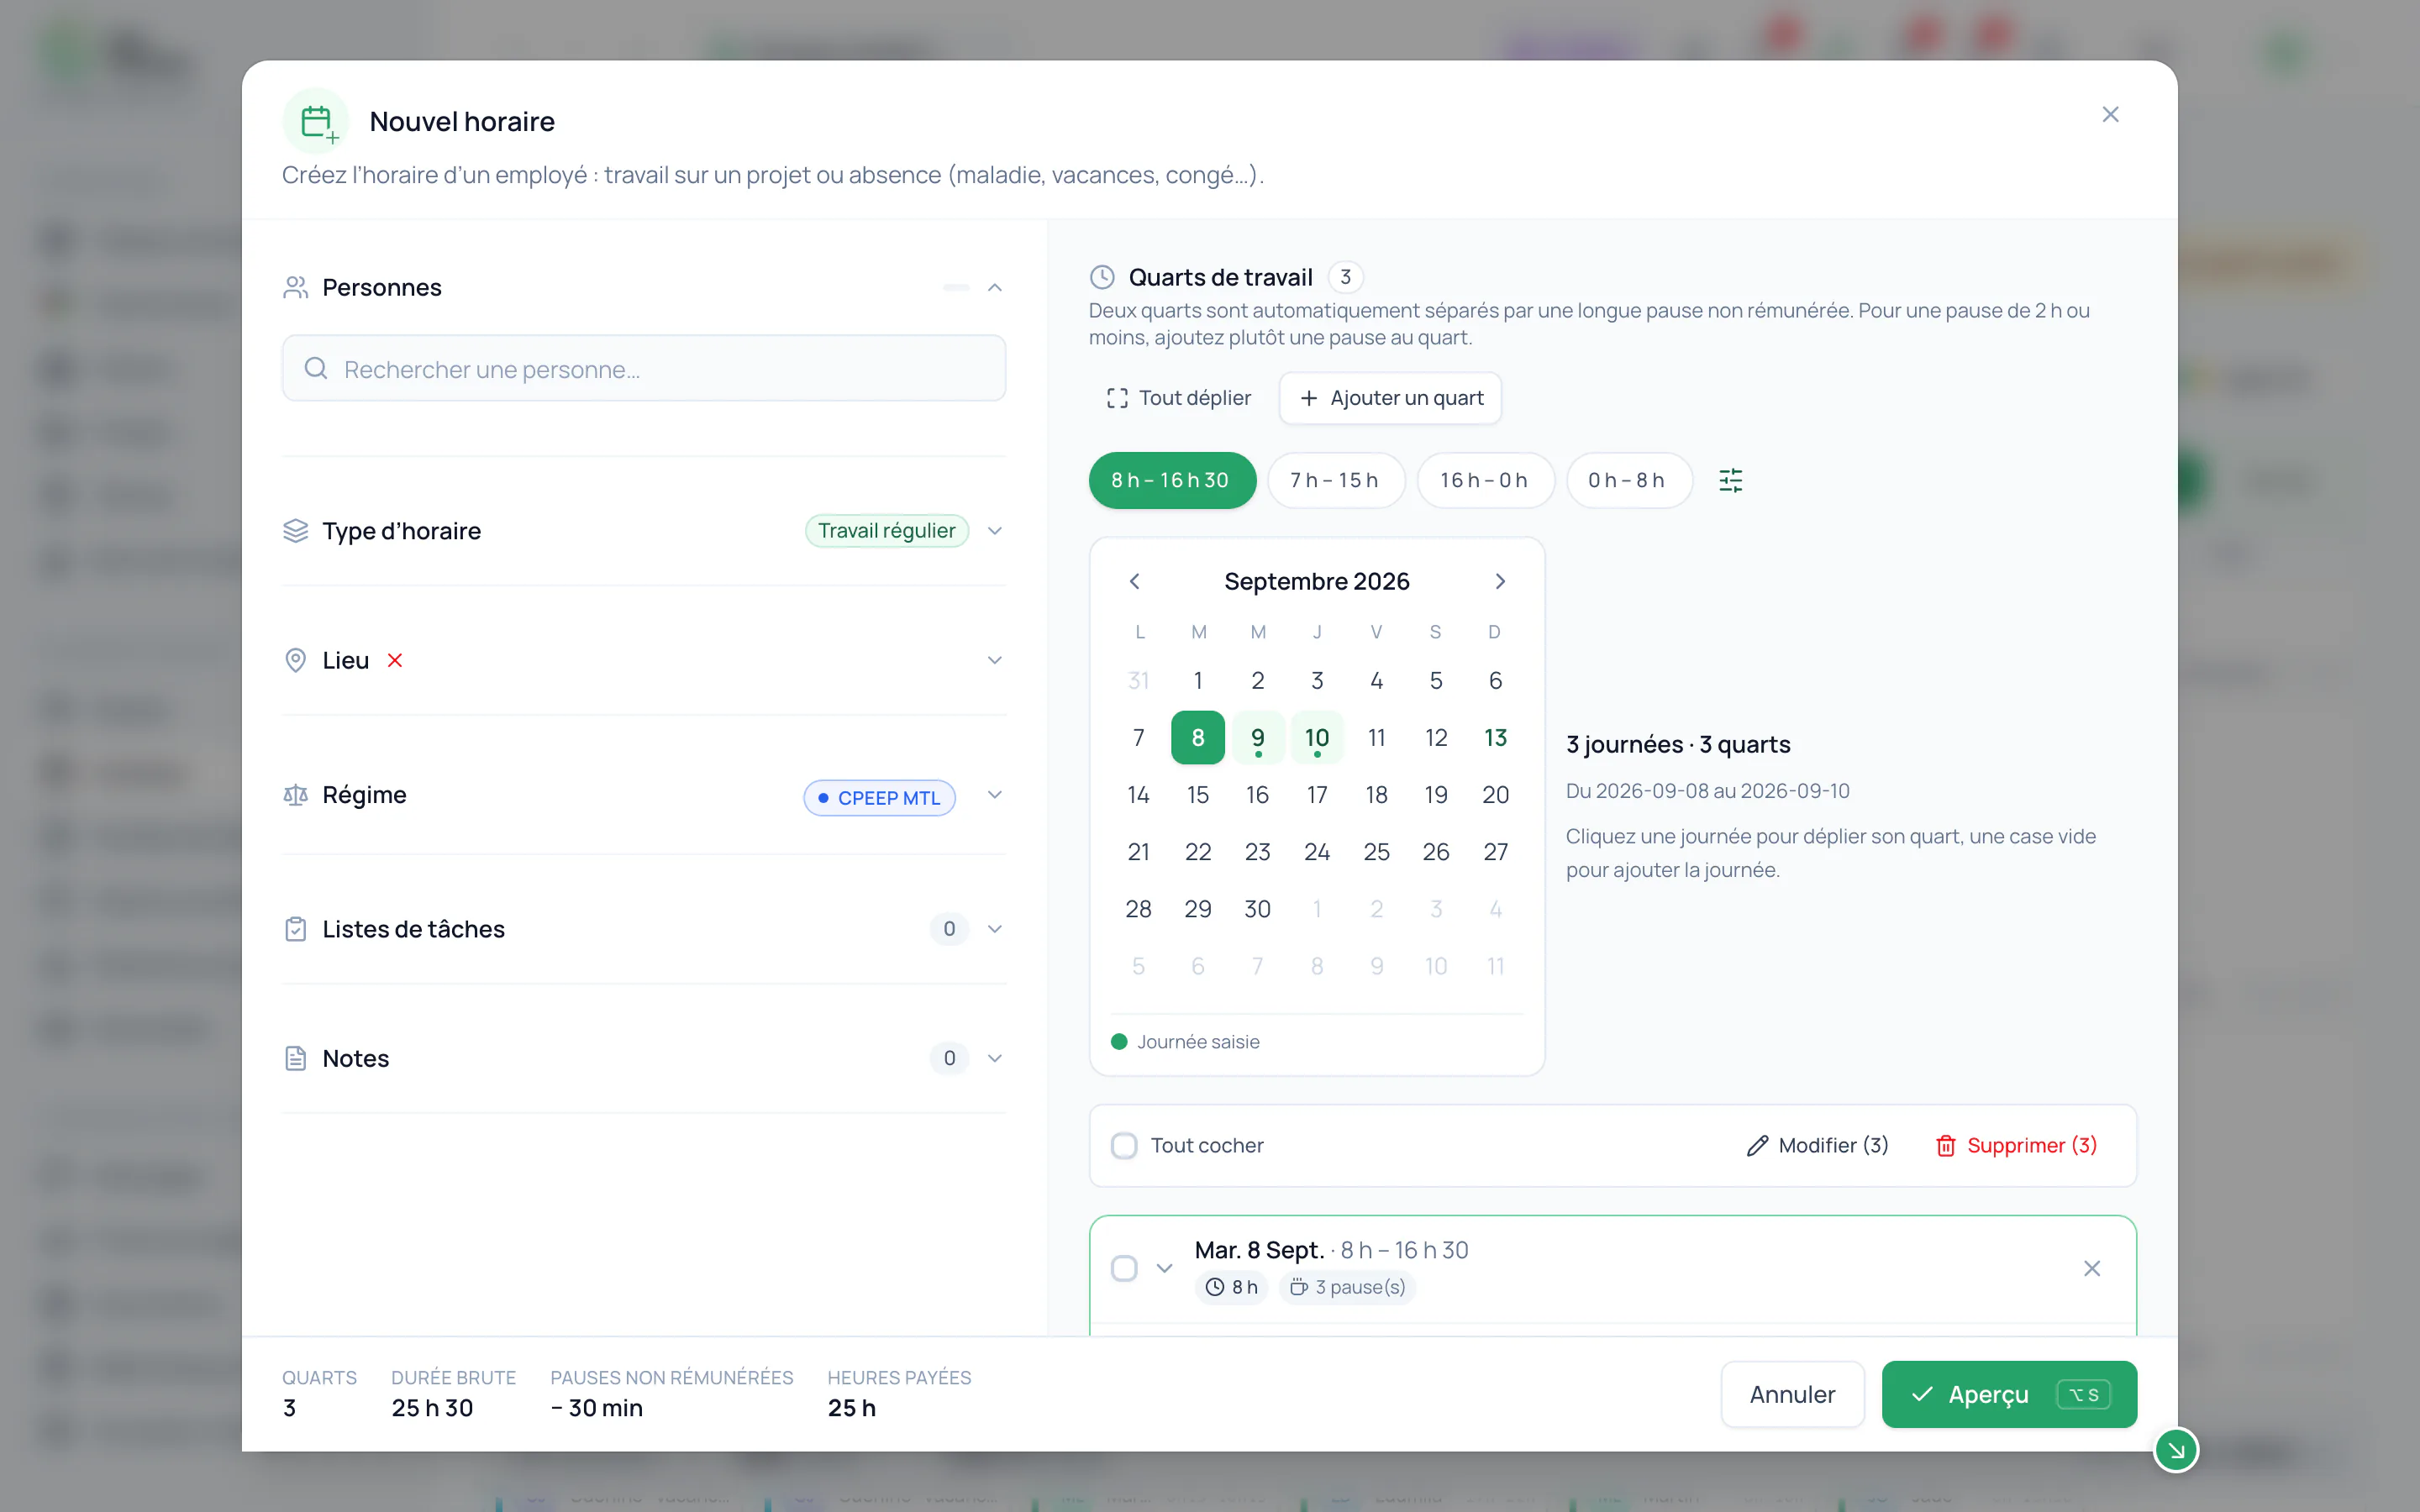Select September 9 in the calendar
The height and width of the screenshot is (1512, 2420).
(1257, 738)
